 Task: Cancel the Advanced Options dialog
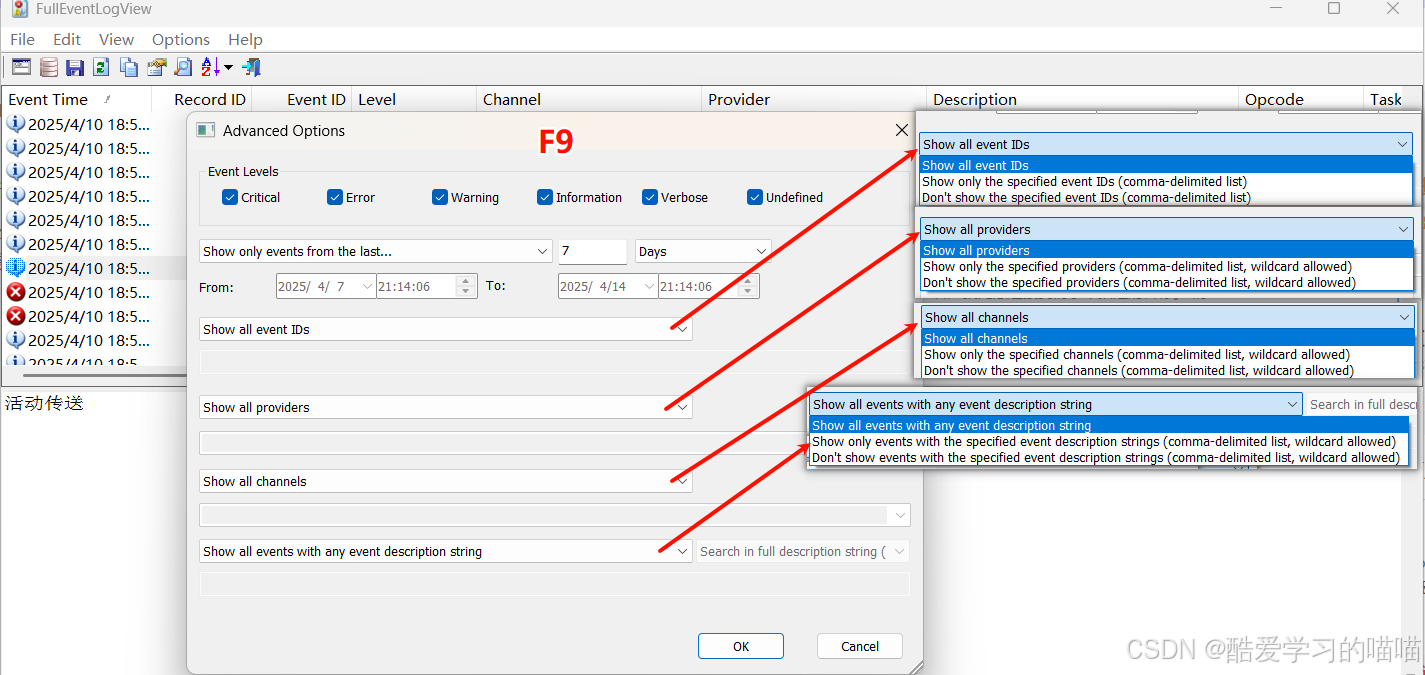pyautogui.click(x=859, y=646)
